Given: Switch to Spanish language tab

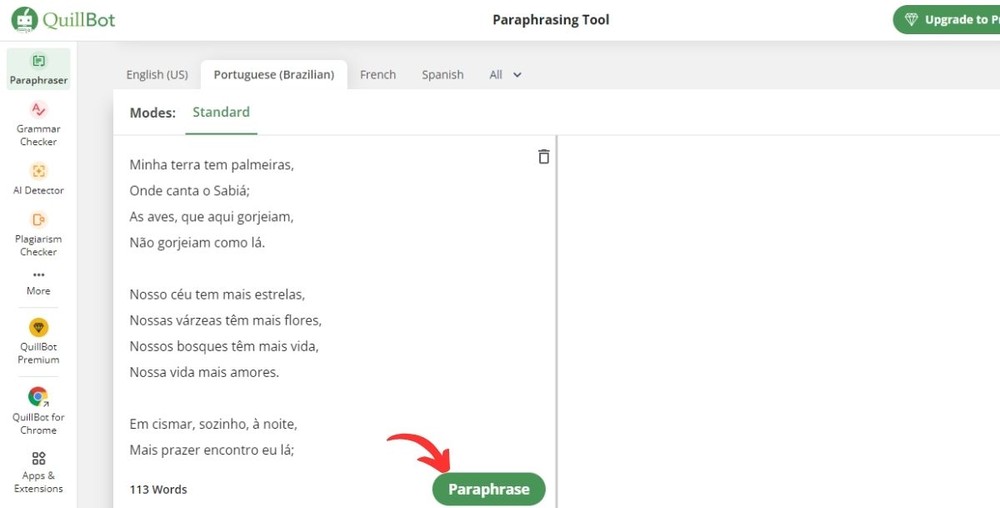Looking at the screenshot, I should 442,75.
